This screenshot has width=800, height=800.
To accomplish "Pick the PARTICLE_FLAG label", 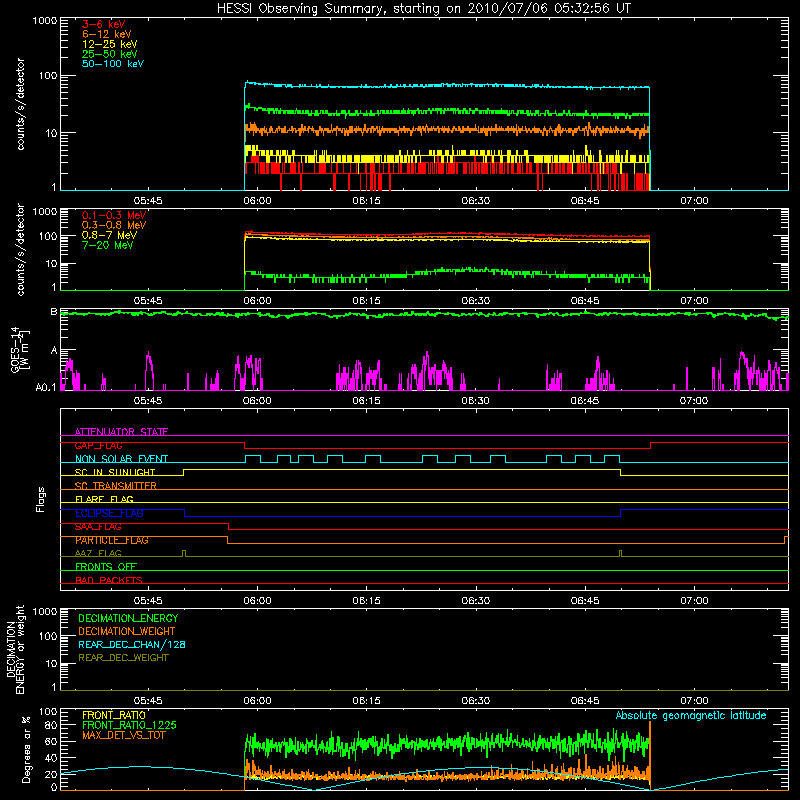I will 112,540.
